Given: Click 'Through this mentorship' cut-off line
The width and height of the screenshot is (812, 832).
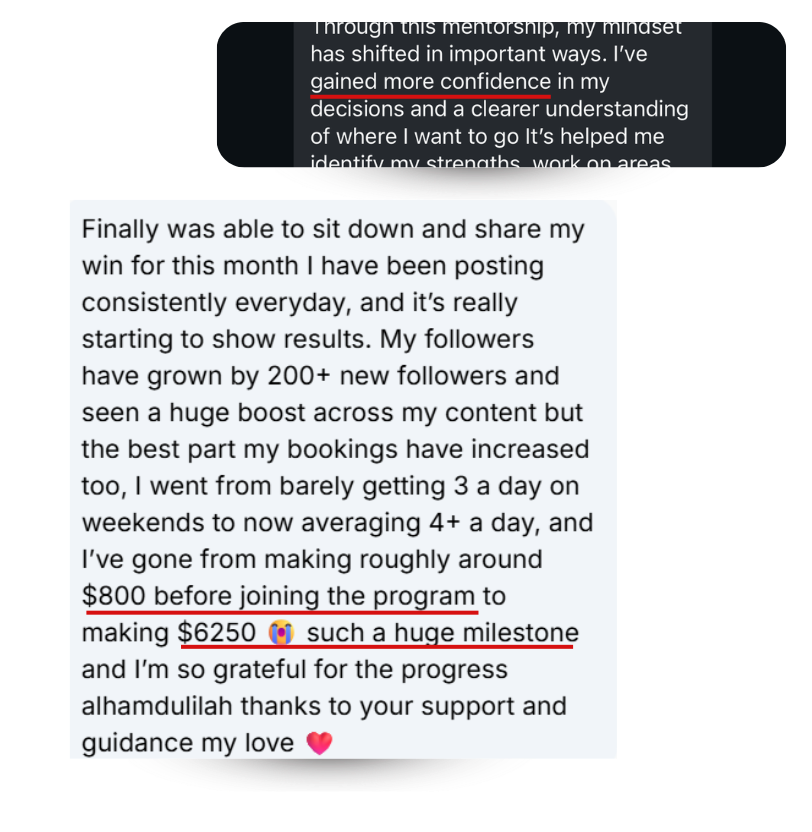Looking at the screenshot, I should point(496,29).
